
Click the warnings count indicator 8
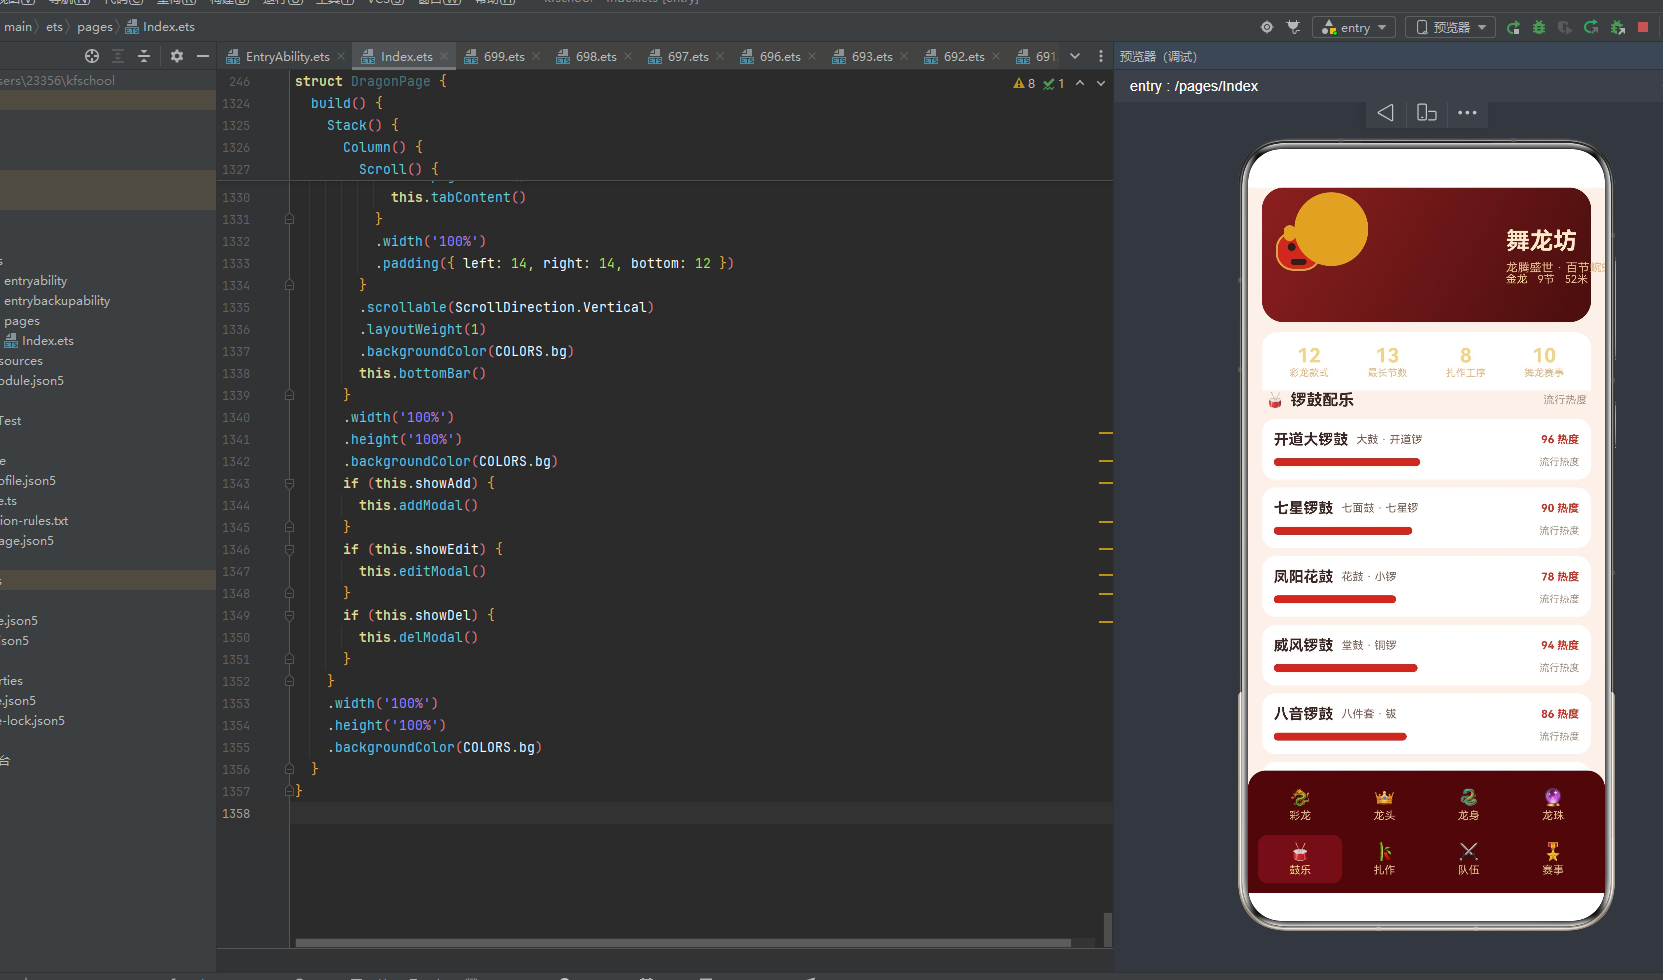click(x=1024, y=83)
